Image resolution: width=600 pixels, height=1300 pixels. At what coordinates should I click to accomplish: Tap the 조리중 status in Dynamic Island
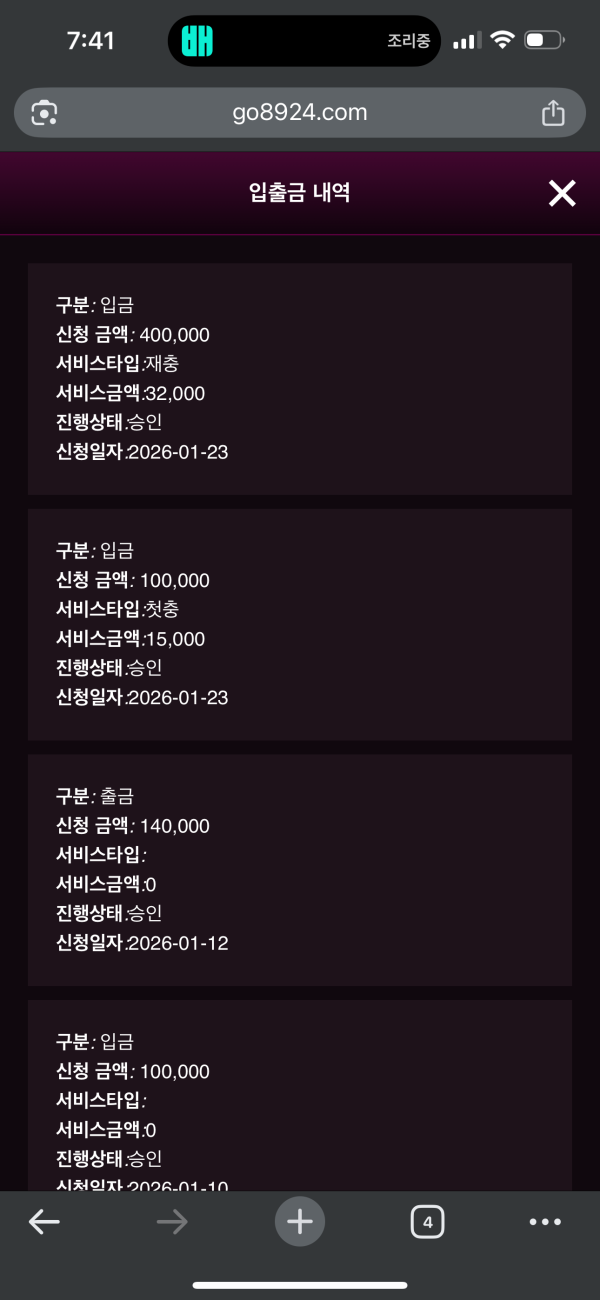click(408, 41)
